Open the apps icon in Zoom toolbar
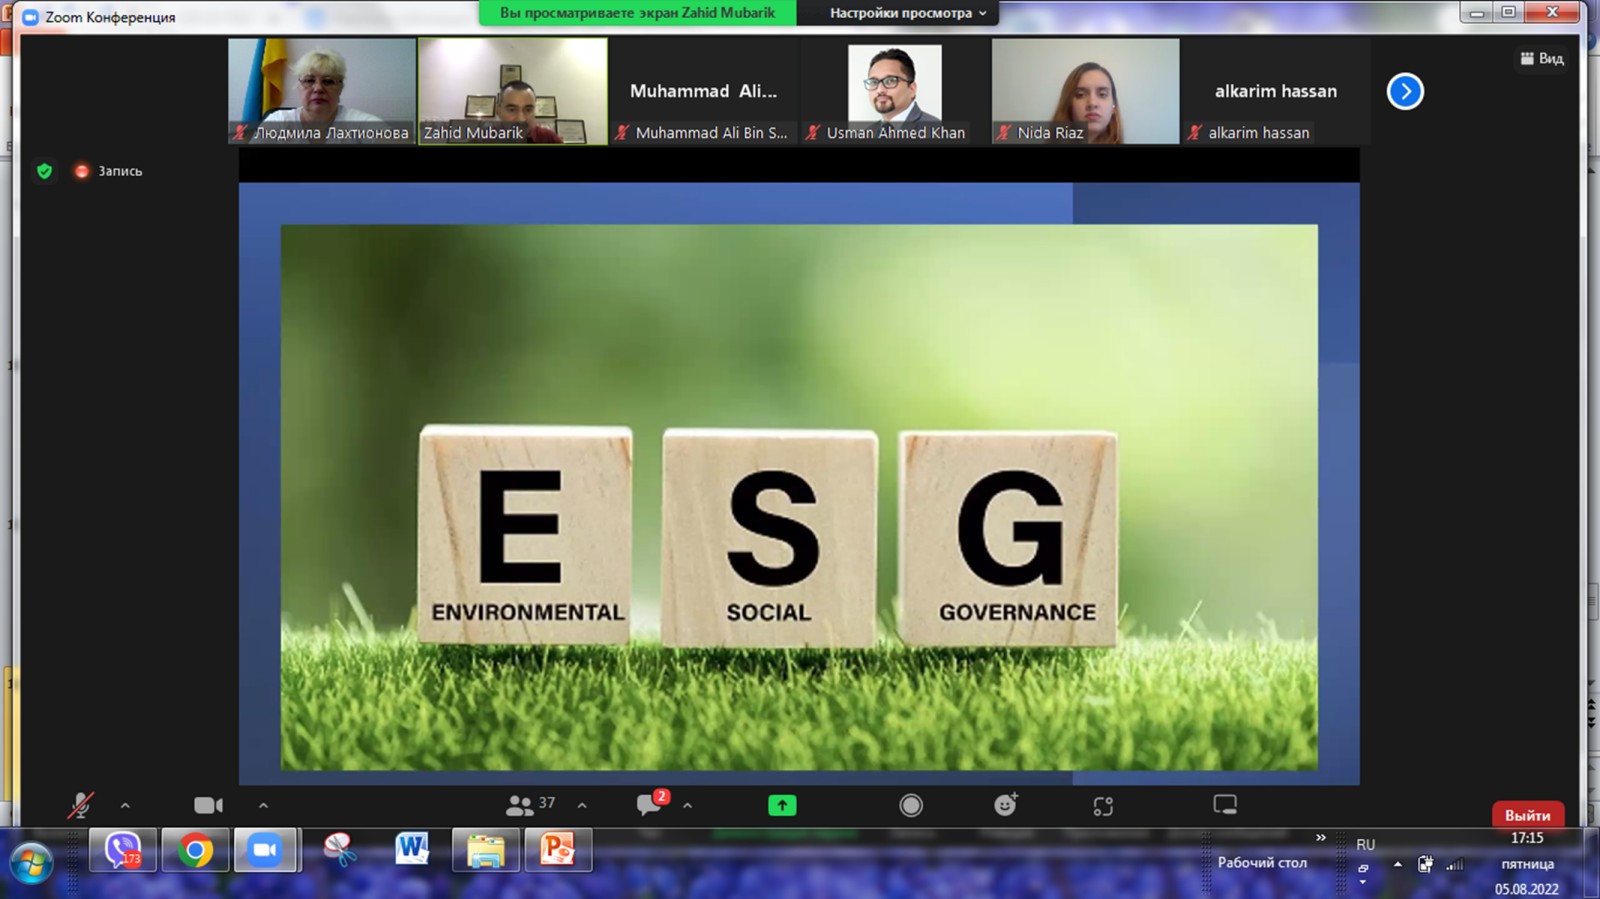 pyautogui.click(x=1103, y=806)
